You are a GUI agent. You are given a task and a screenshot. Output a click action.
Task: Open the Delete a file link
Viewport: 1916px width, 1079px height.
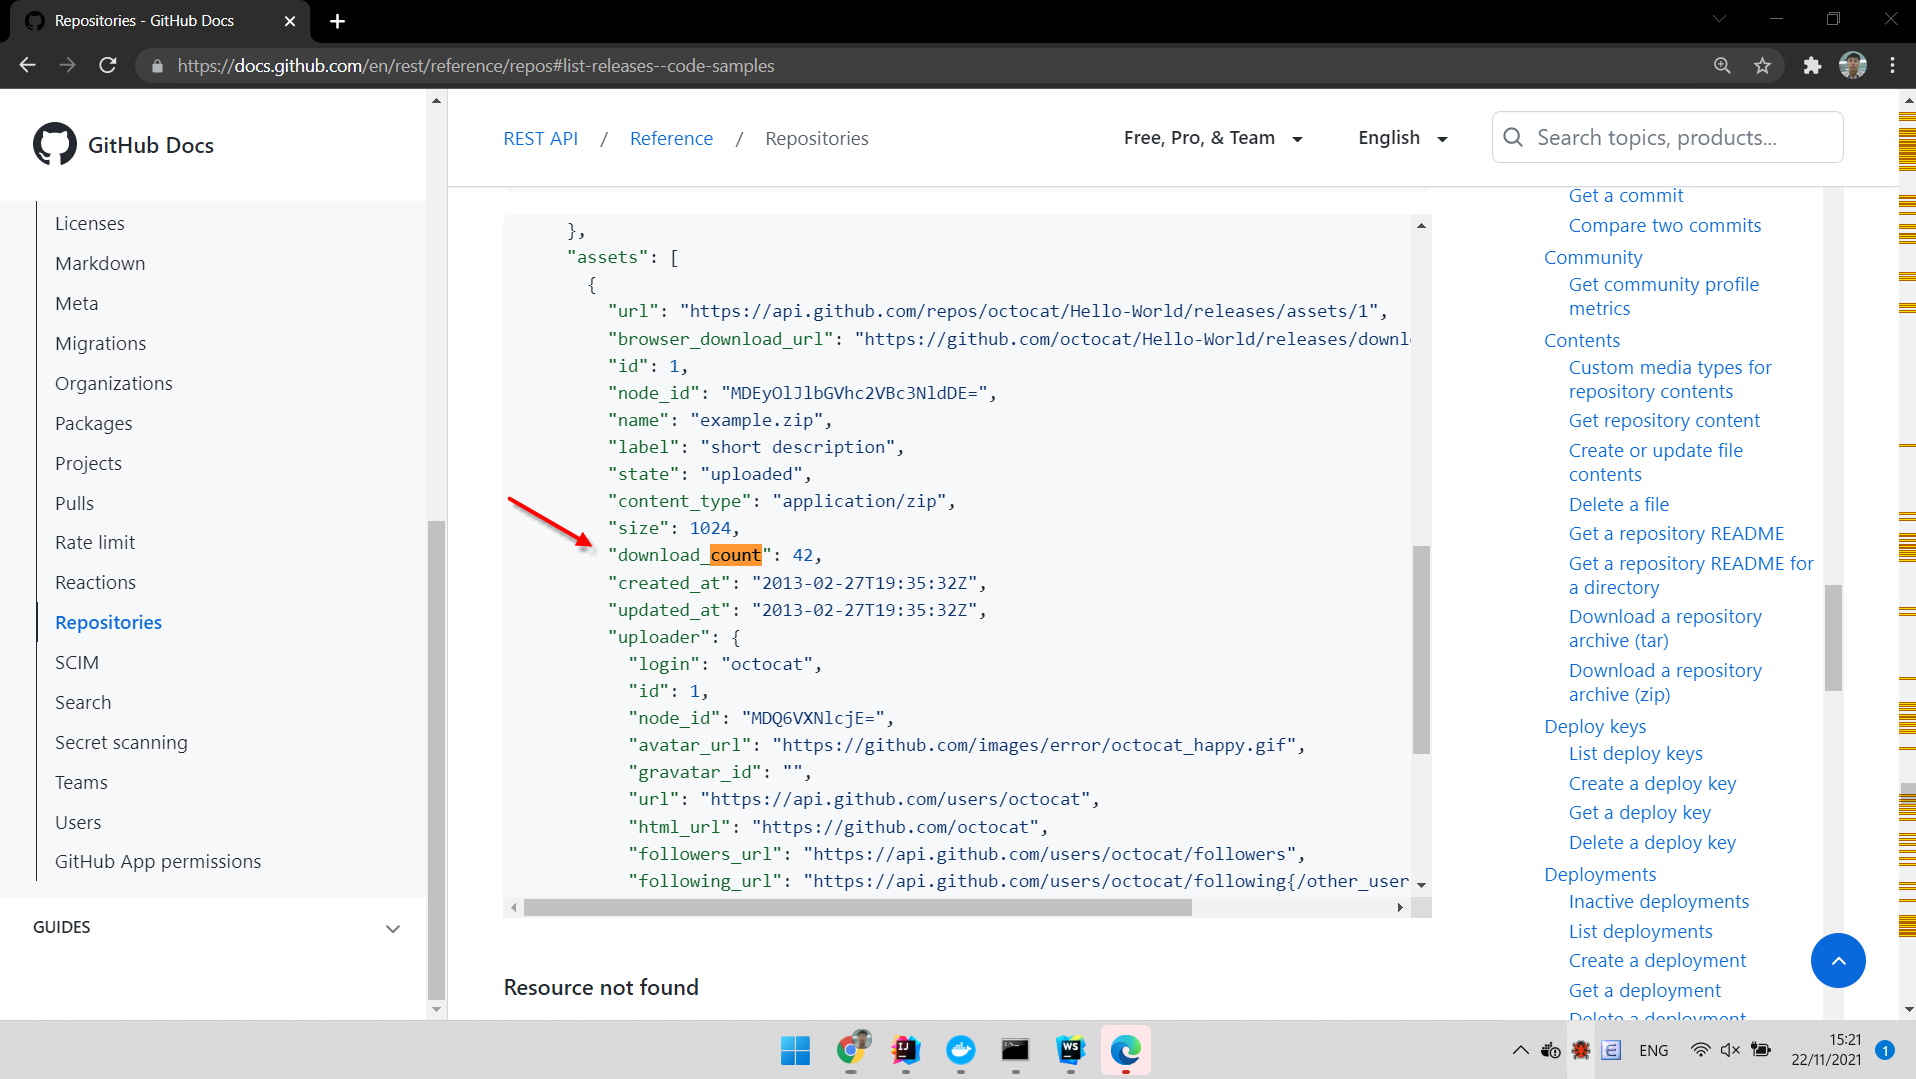click(x=1619, y=504)
